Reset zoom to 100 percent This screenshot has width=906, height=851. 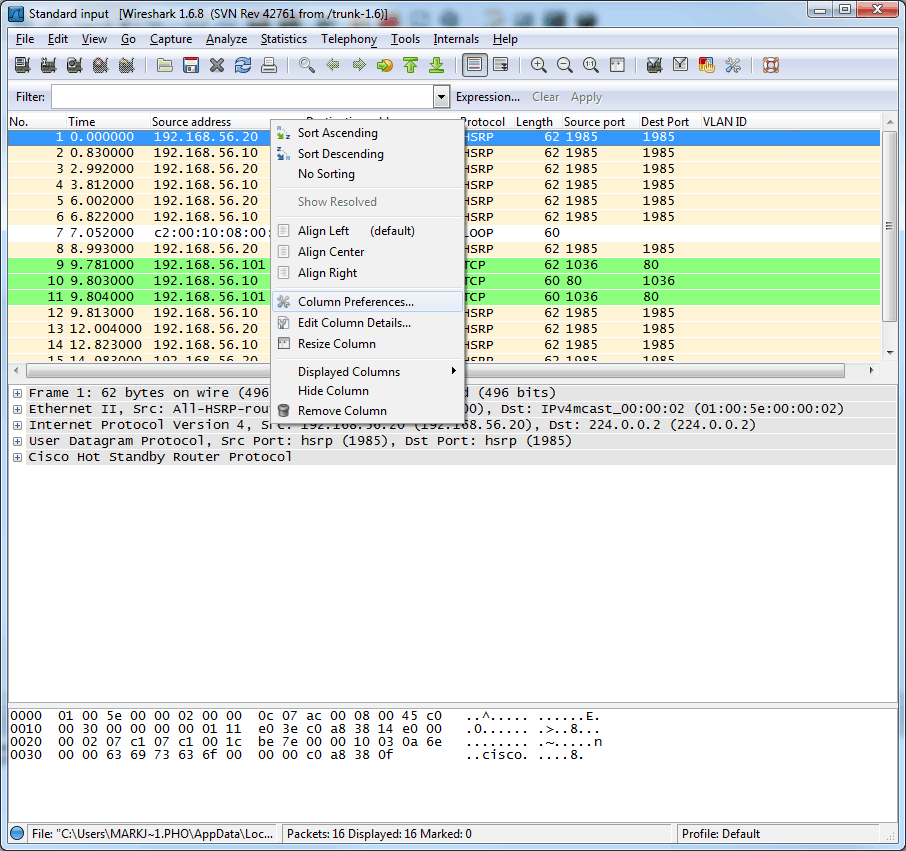(591, 65)
